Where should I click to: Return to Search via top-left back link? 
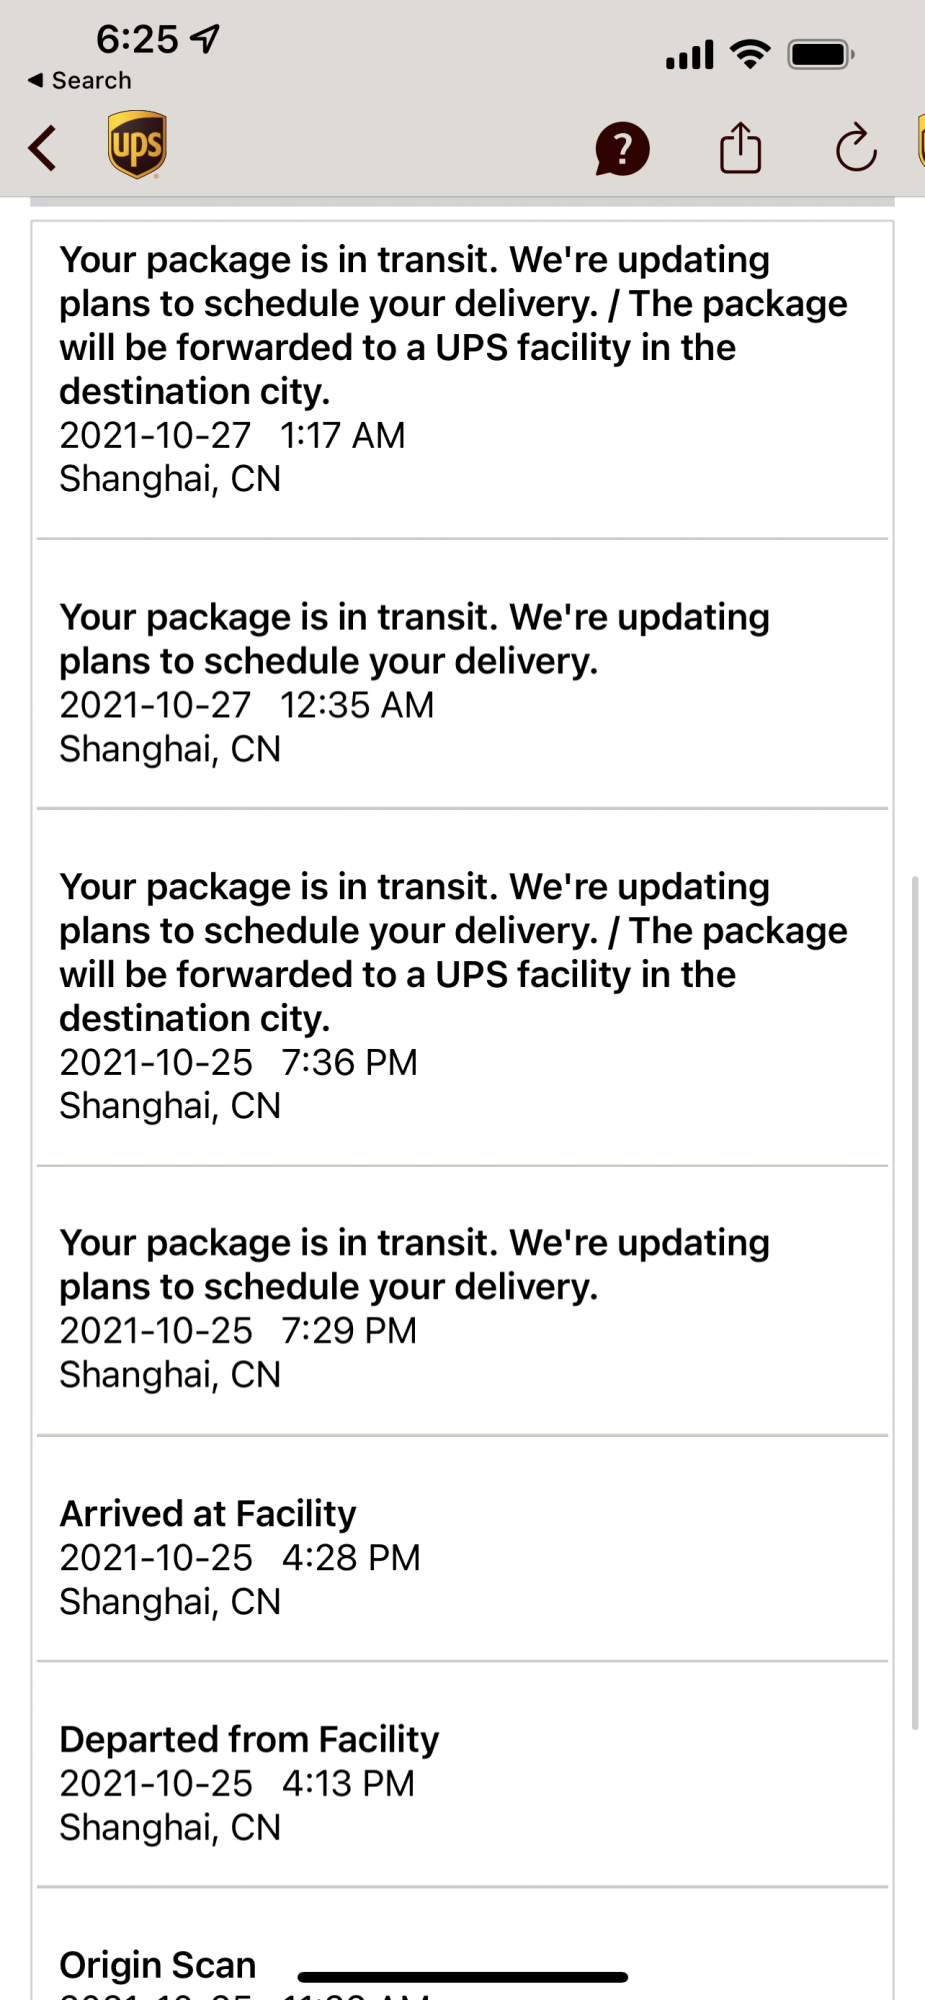point(80,80)
